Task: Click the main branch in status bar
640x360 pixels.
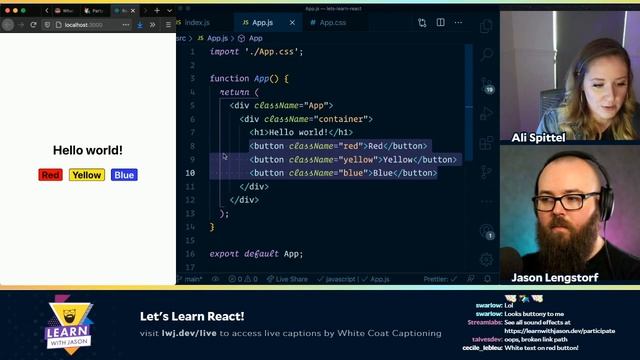Action: 190,279
